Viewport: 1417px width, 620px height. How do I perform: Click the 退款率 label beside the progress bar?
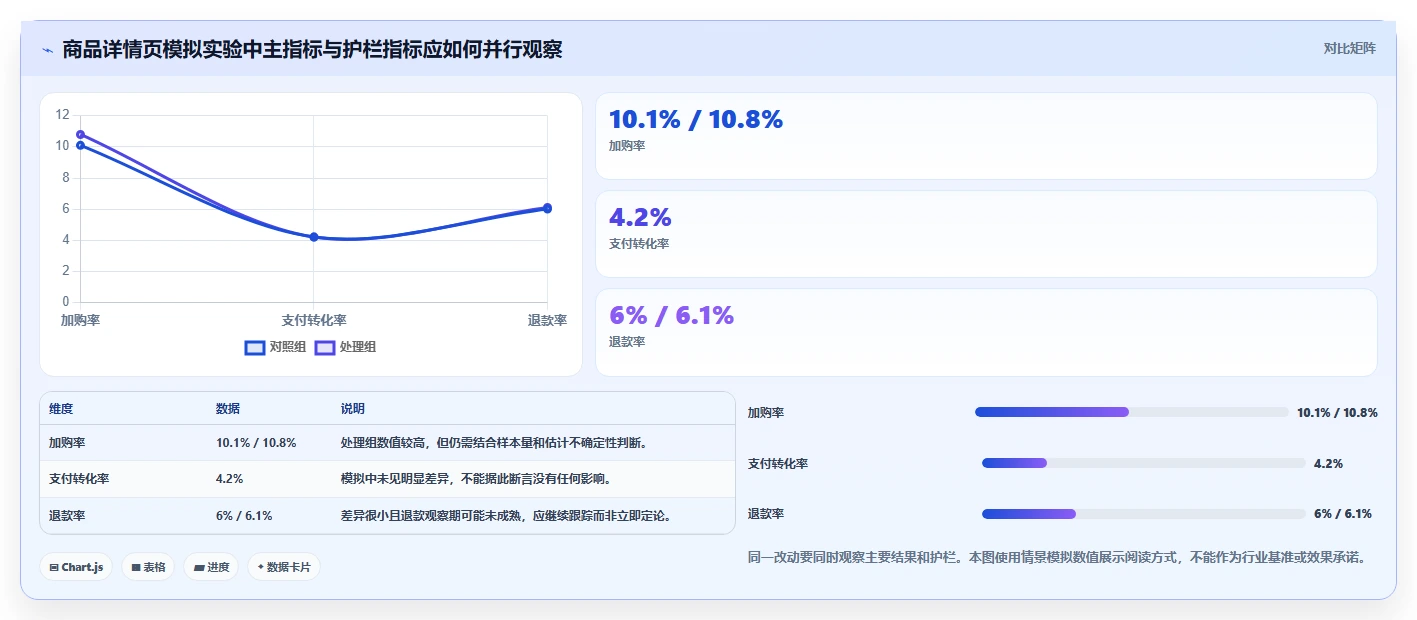coord(766,514)
